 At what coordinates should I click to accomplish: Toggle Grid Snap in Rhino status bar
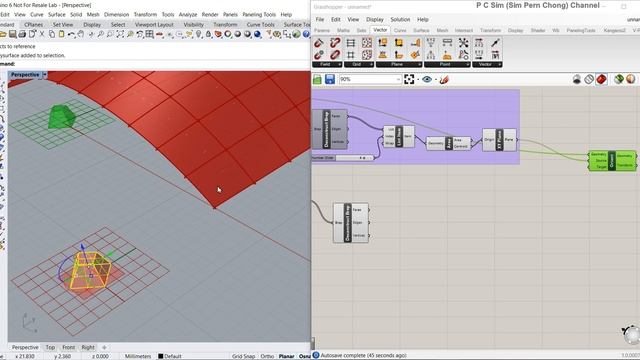243,356
